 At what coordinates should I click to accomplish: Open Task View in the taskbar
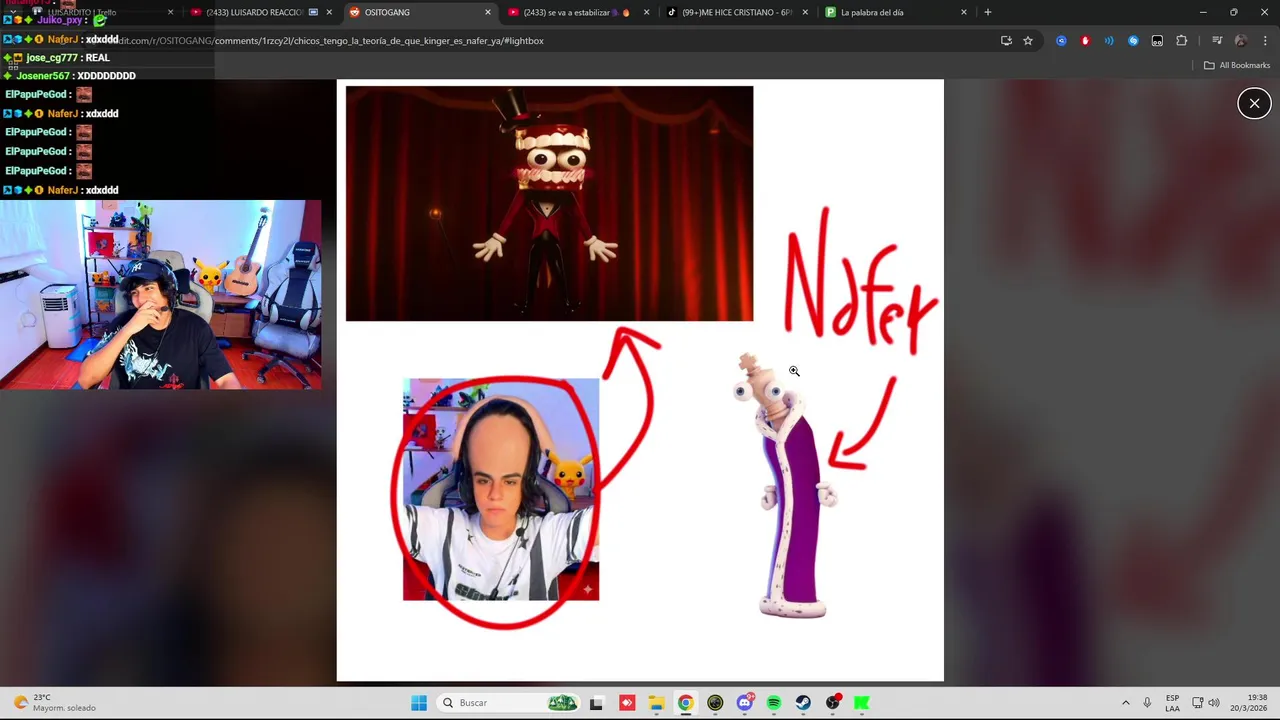pyautogui.click(x=596, y=703)
